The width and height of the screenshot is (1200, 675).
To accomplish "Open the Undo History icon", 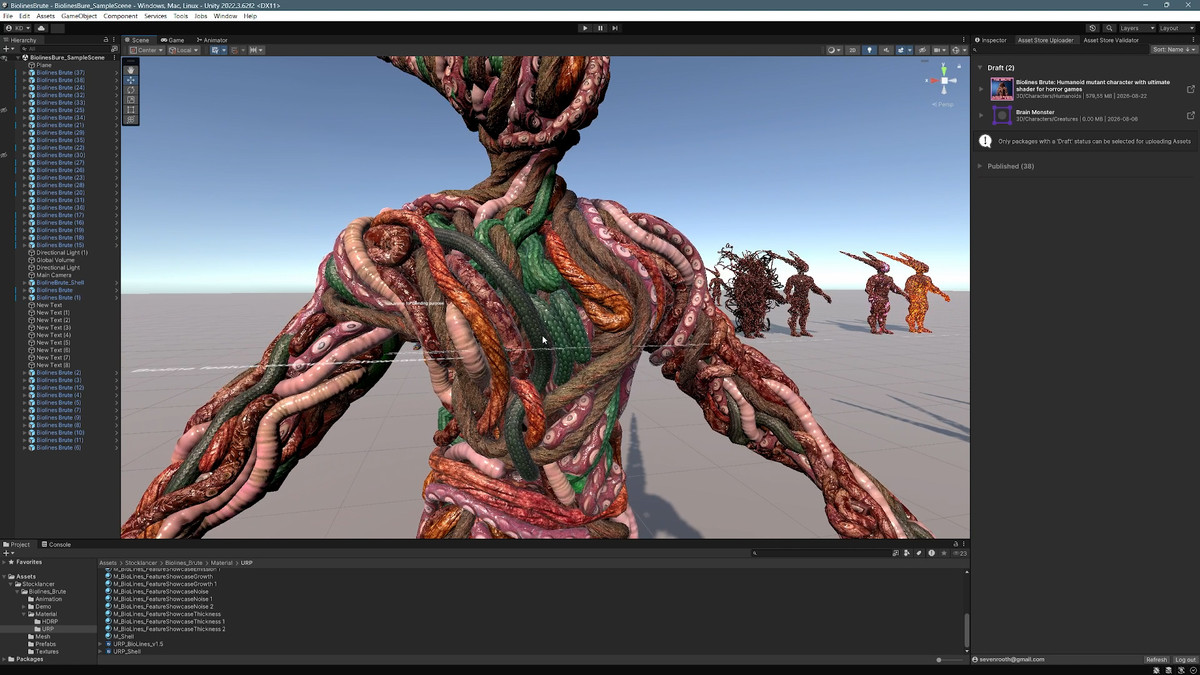I will pos(1092,28).
